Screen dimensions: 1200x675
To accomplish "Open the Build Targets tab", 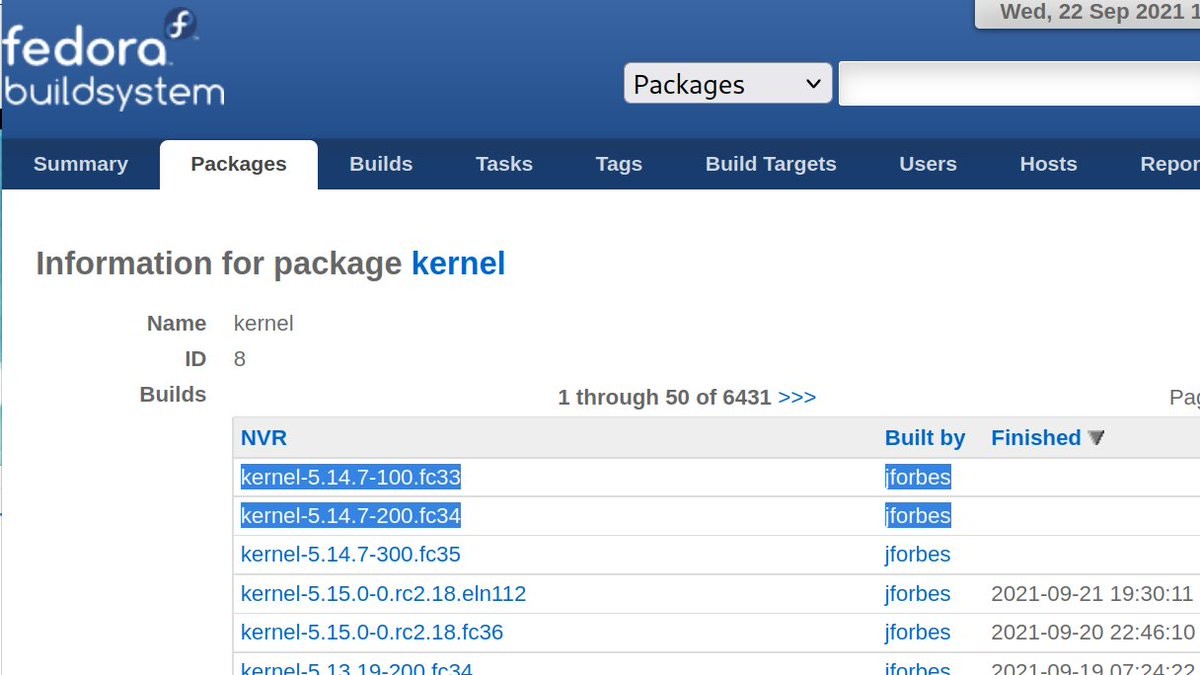I will 771,164.
